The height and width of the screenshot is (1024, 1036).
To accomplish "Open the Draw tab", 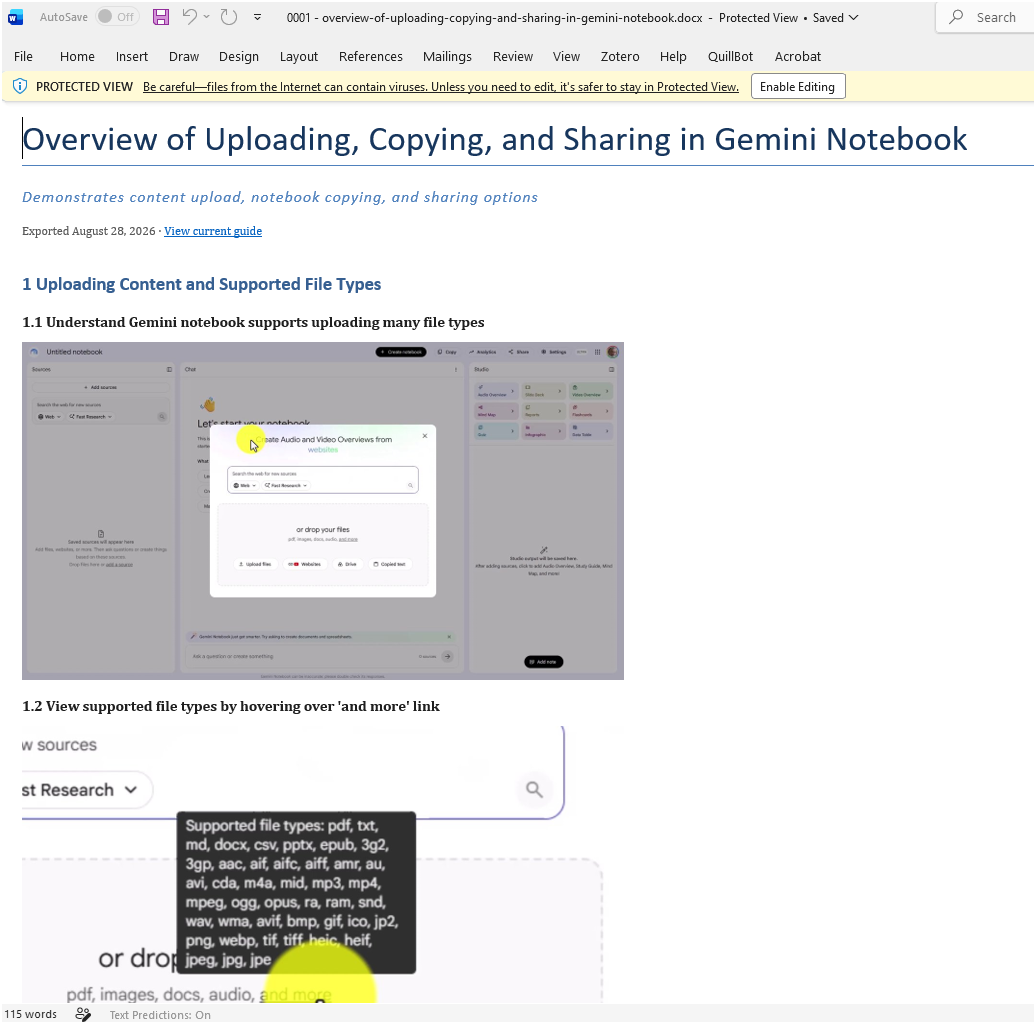I will point(184,57).
